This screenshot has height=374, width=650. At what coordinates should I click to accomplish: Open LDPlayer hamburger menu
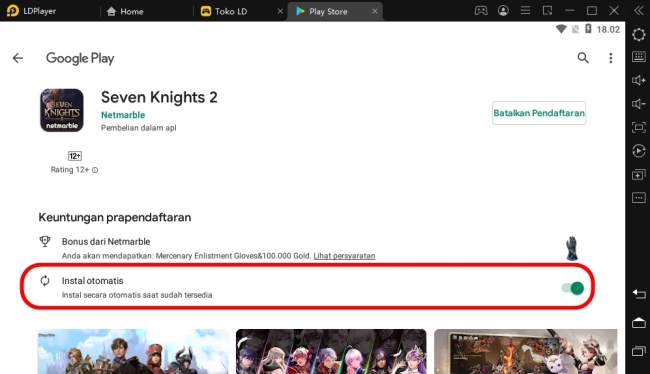pos(525,10)
